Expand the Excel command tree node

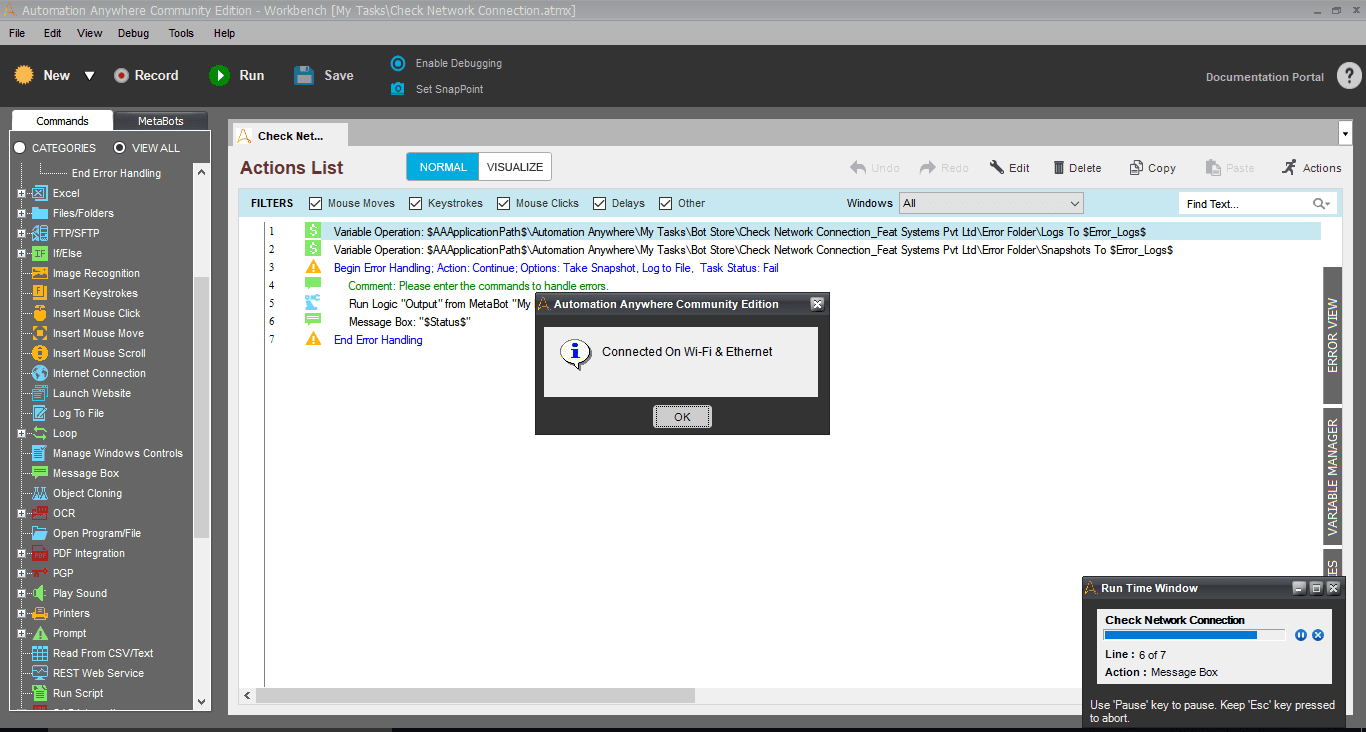21,193
